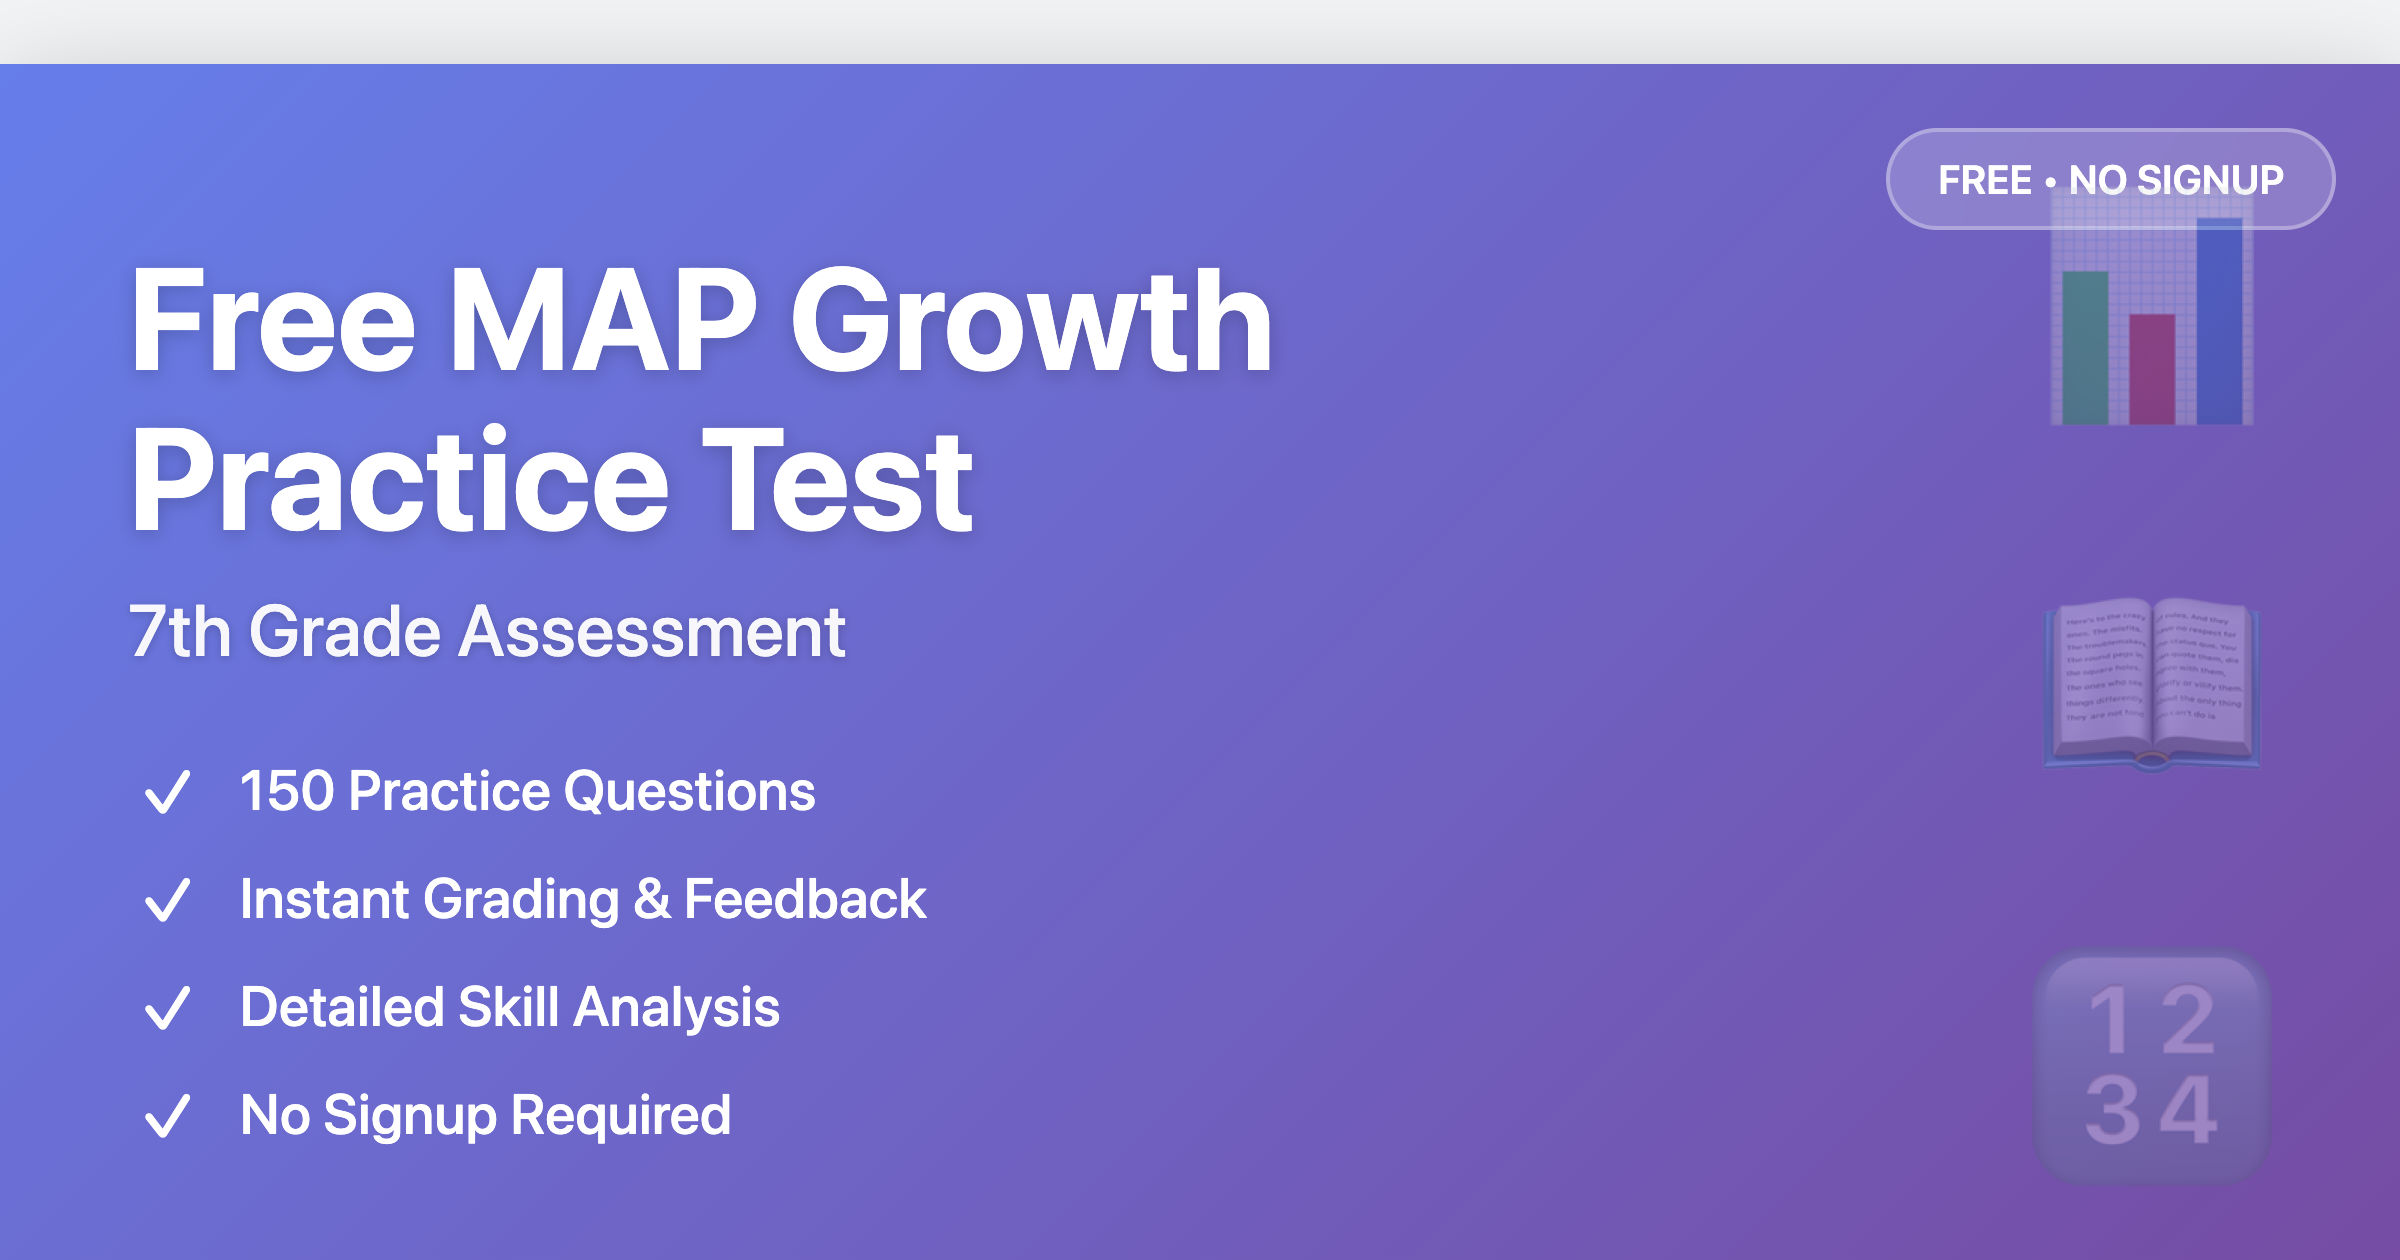Click the 1234 numbers icon
2400x1260 pixels.
(x=2152, y=1066)
